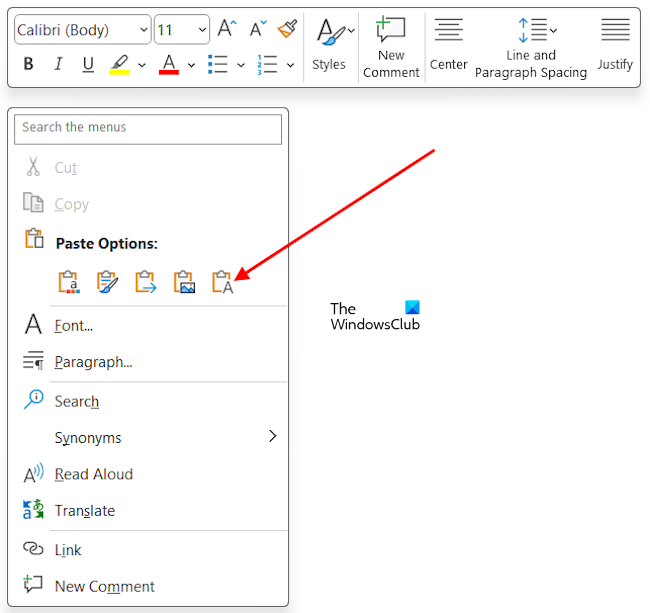The height and width of the screenshot is (613, 650).
Task: Click New Comment in mini toolbar
Action: pos(391,47)
